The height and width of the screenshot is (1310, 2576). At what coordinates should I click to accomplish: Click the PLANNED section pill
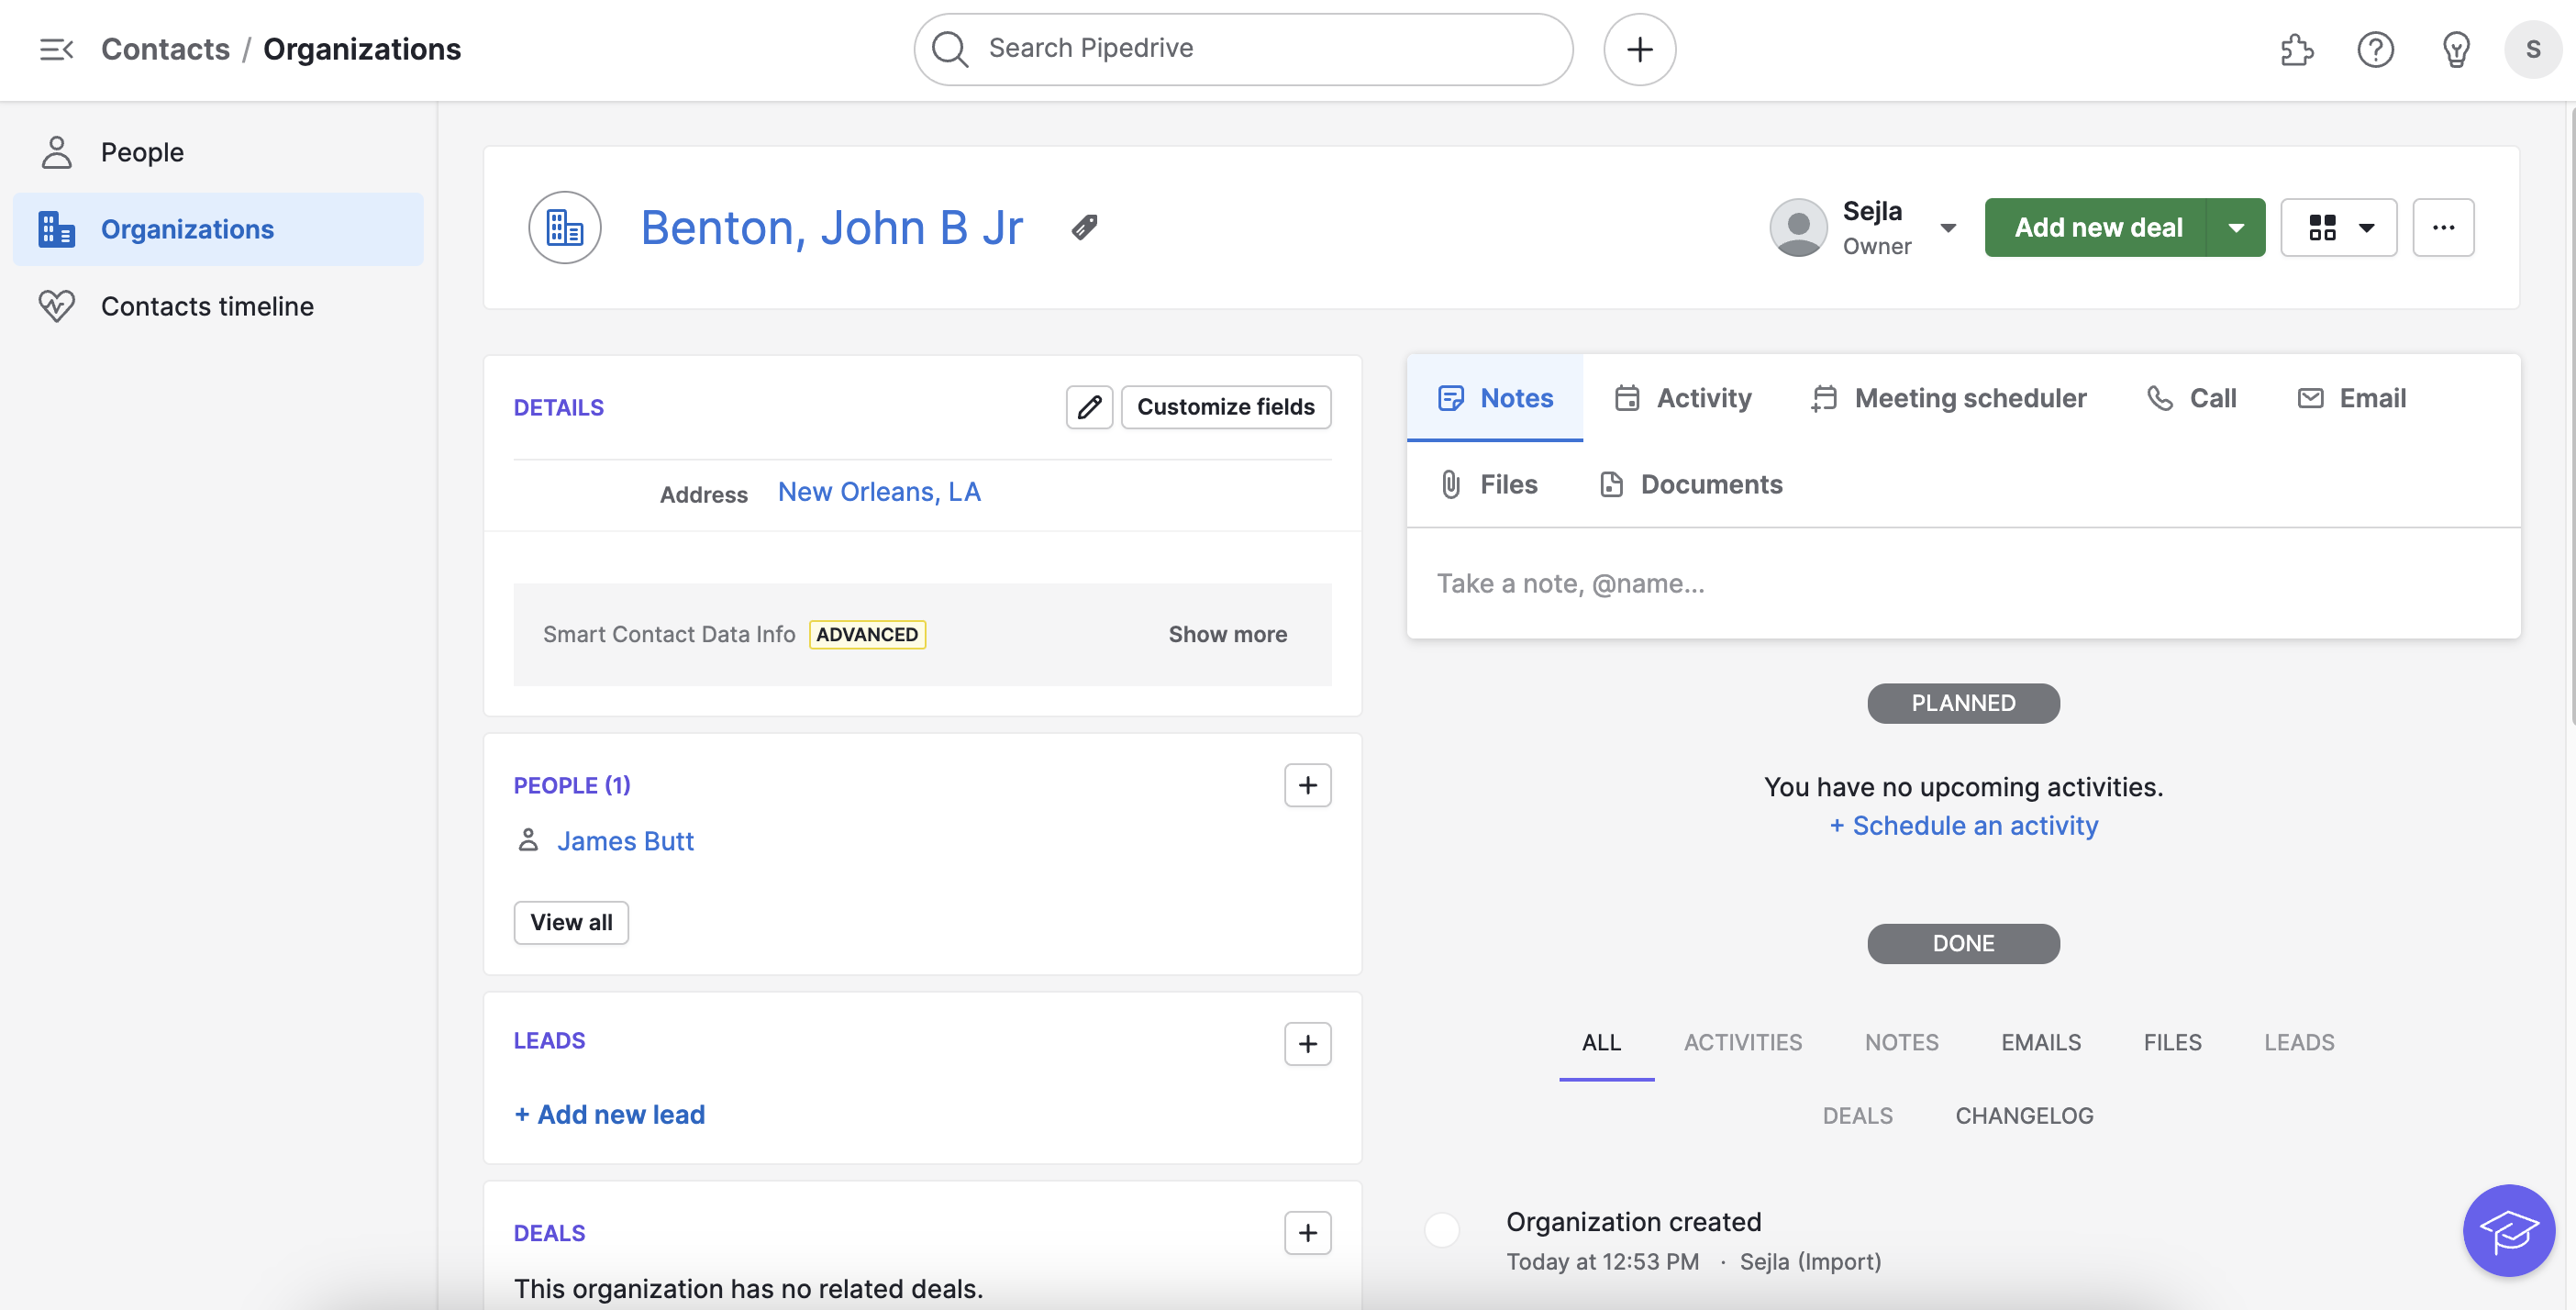(1962, 703)
